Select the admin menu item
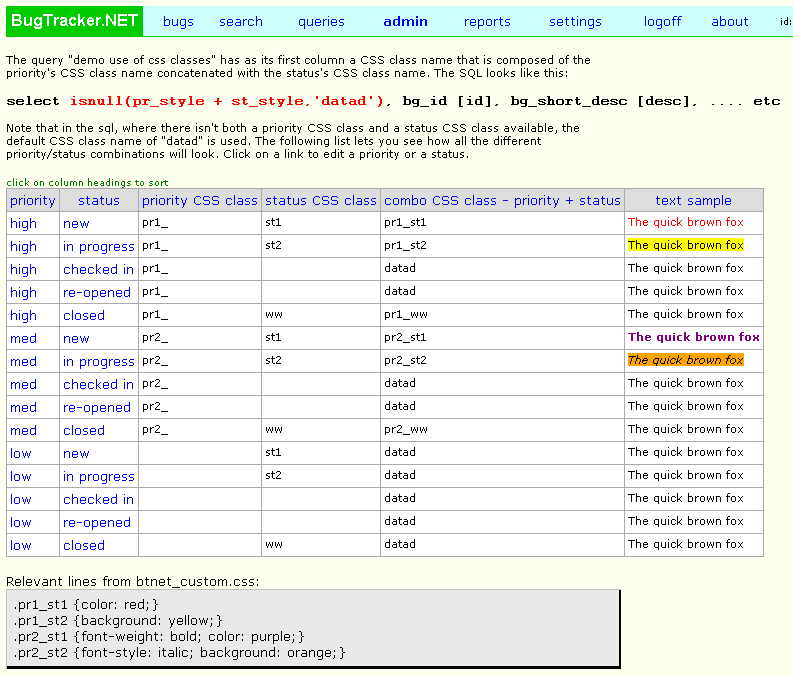Image resolution: width=793 pixels, height=676 pixels. click(405, 22)
